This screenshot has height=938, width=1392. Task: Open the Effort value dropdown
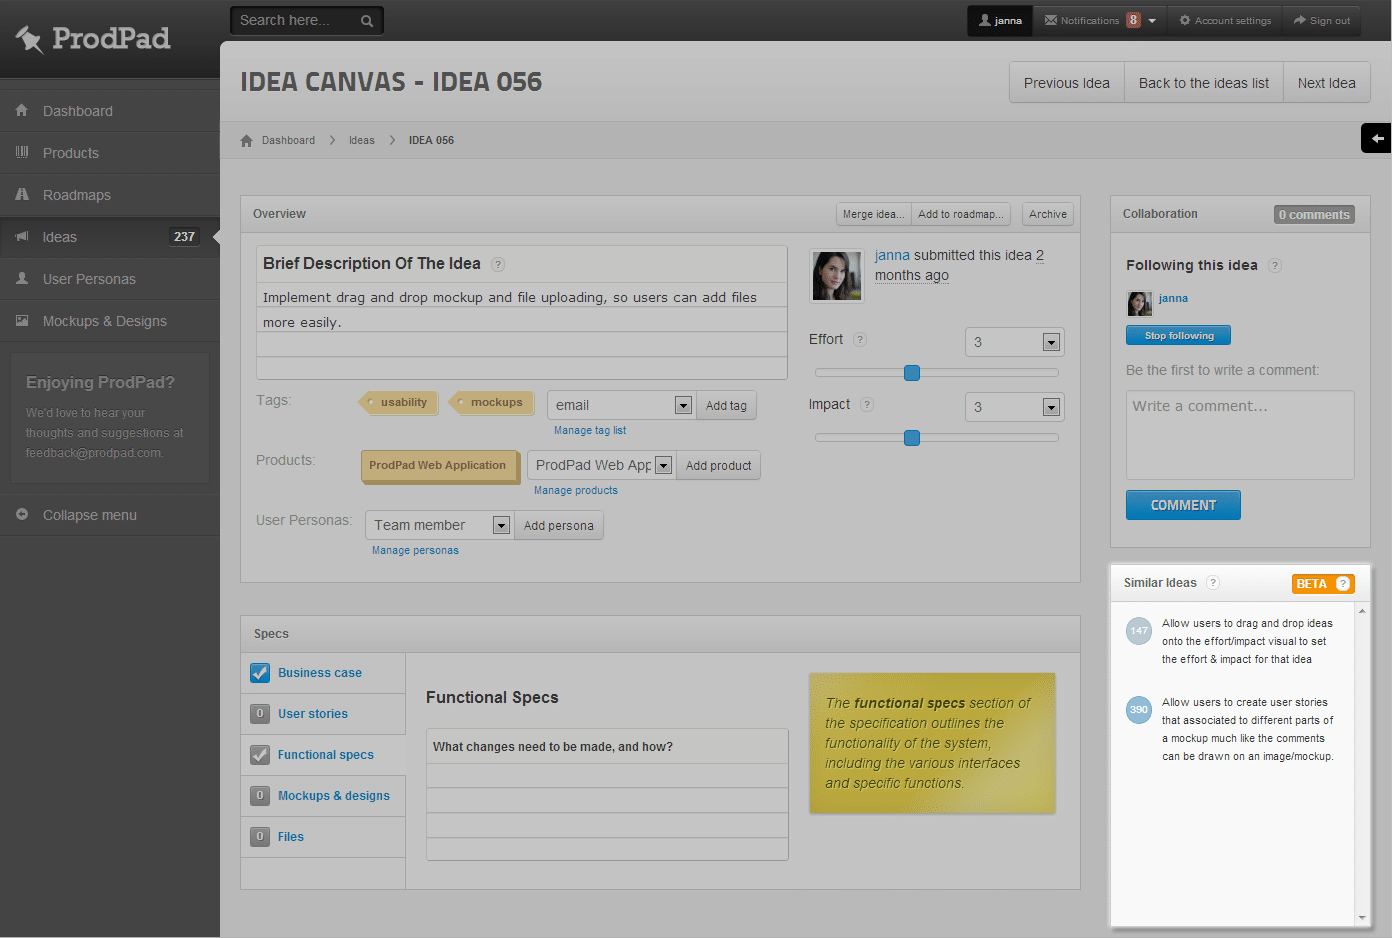point(1014,342)
